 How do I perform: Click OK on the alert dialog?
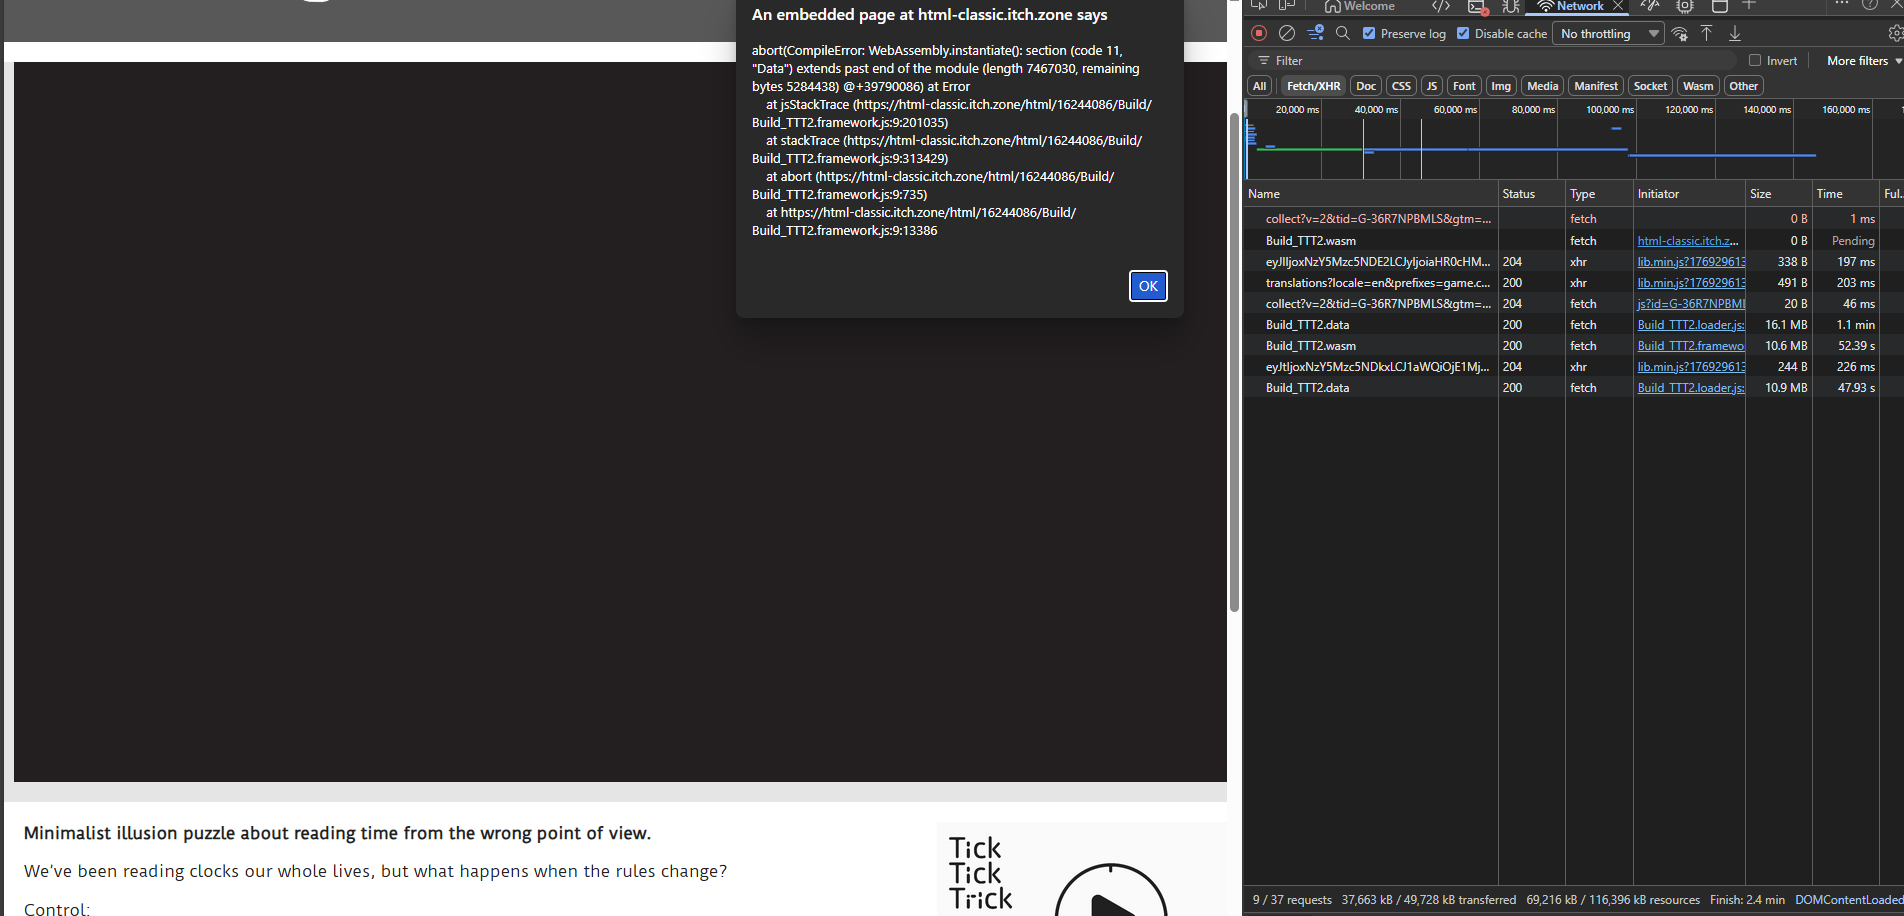pyautogui.click(x=1148, y=286)
